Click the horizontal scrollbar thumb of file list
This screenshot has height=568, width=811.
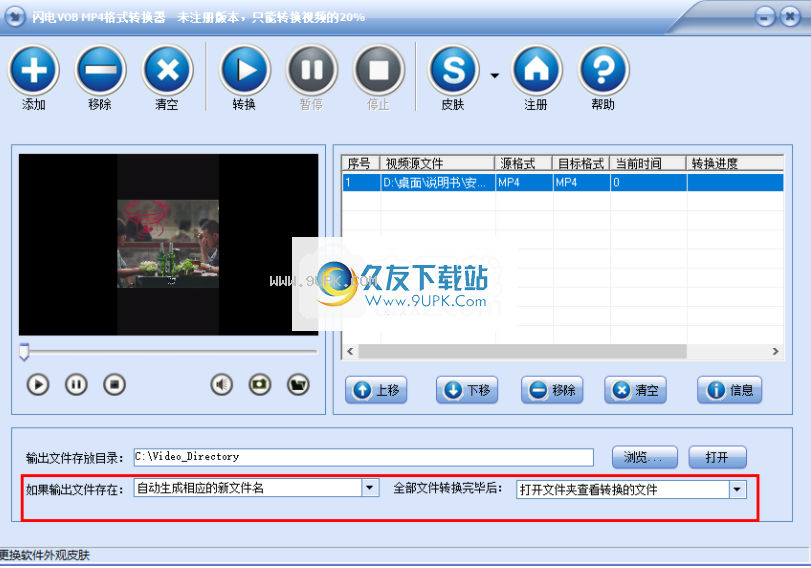pos(522,351)
